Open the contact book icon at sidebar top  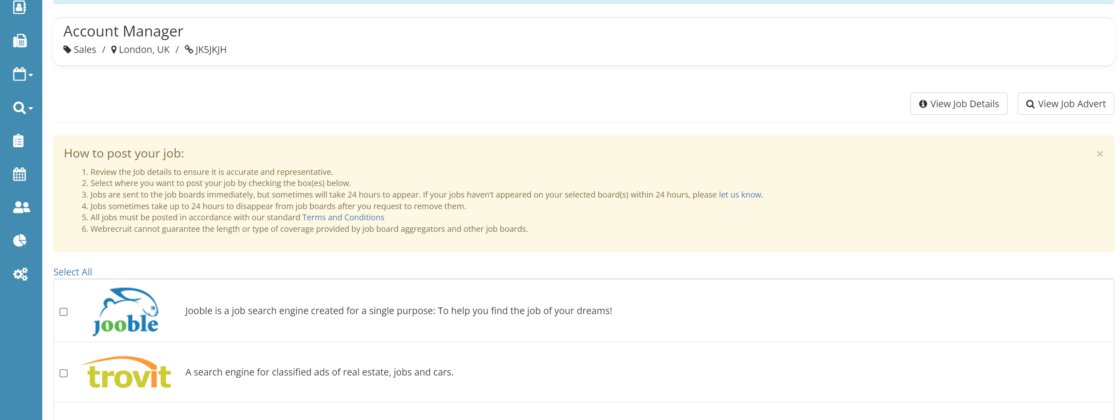[x=19, y=7]
